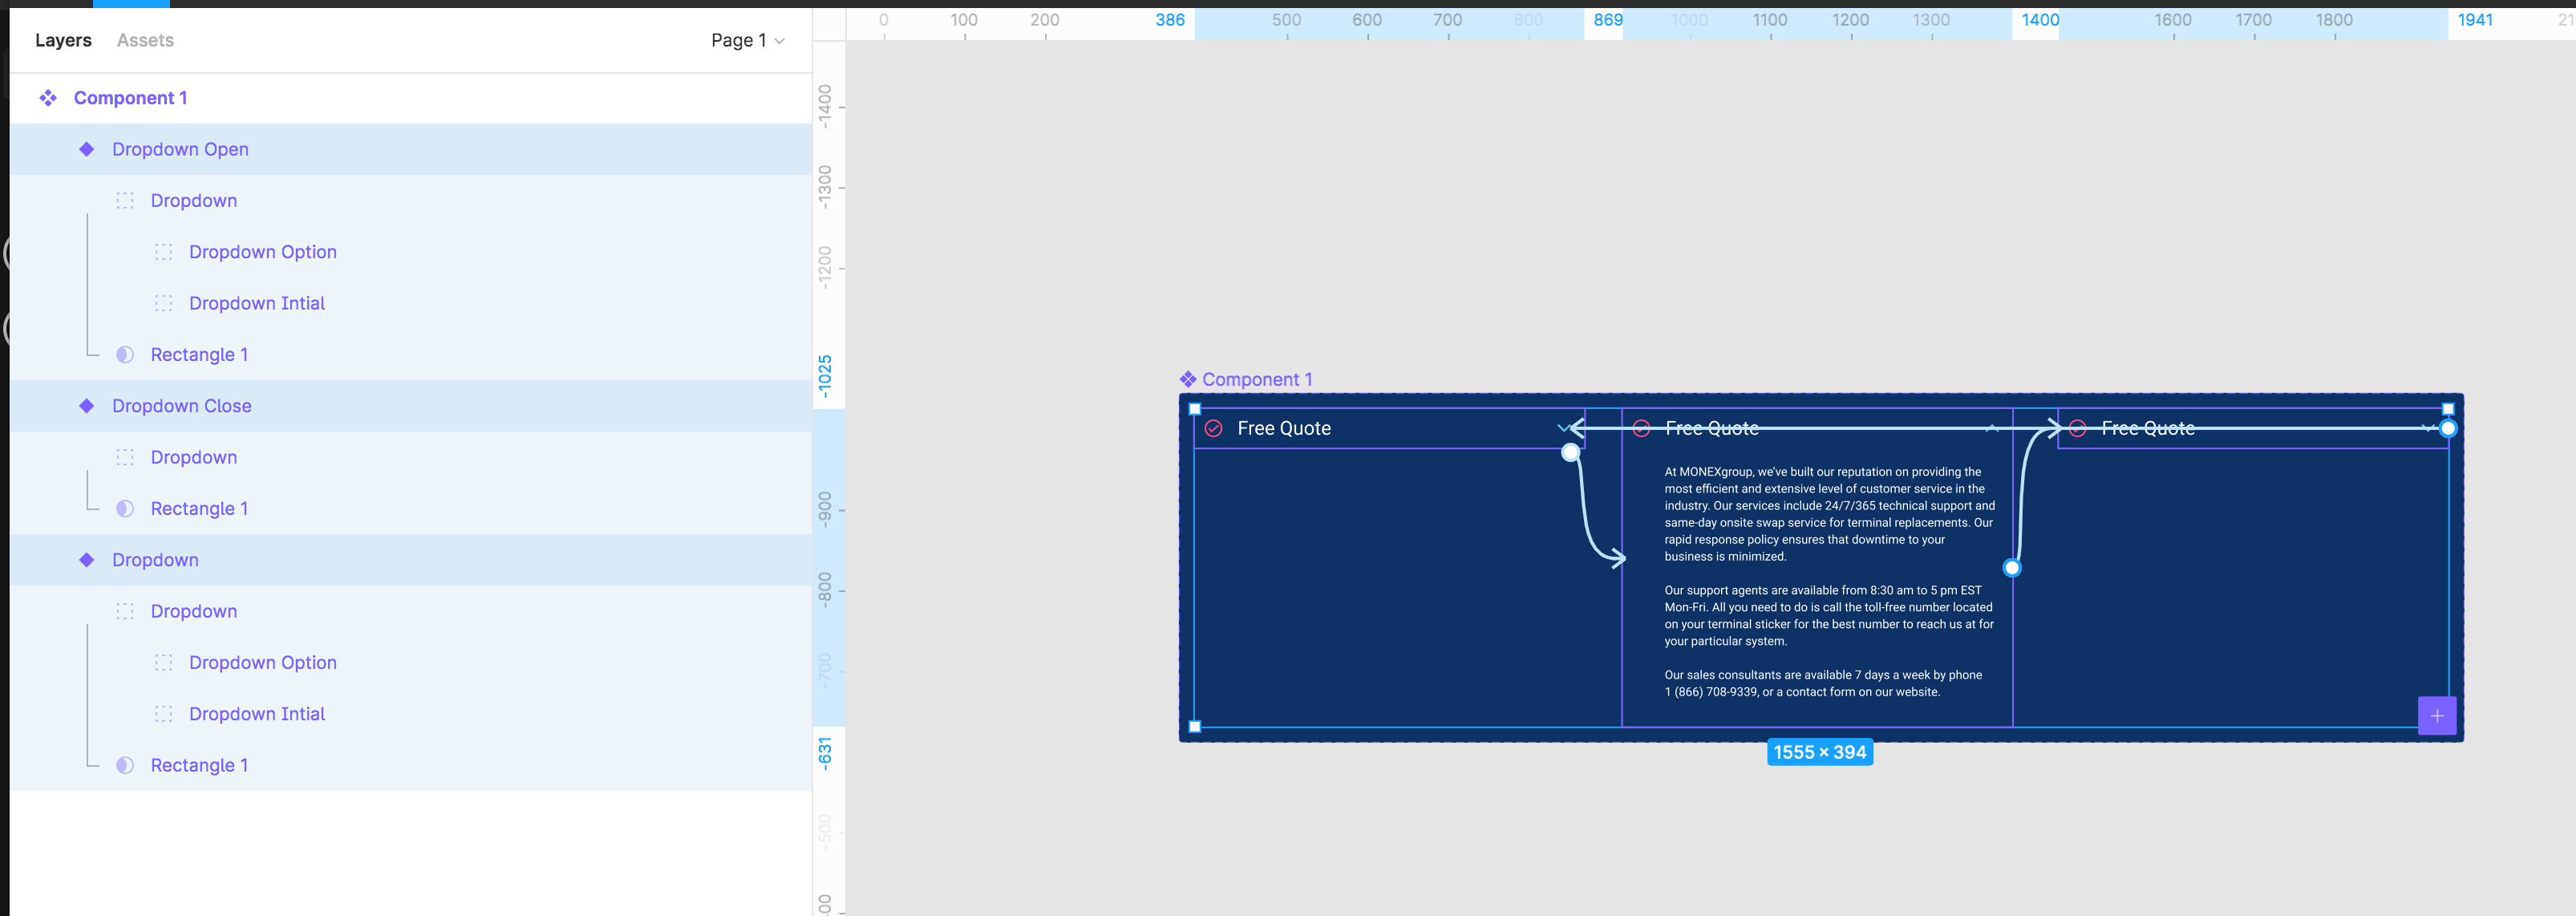Click the Dropdown Open variant diamond icon
This screenshot has height=916, width=2576.
[x=87, y=149]
